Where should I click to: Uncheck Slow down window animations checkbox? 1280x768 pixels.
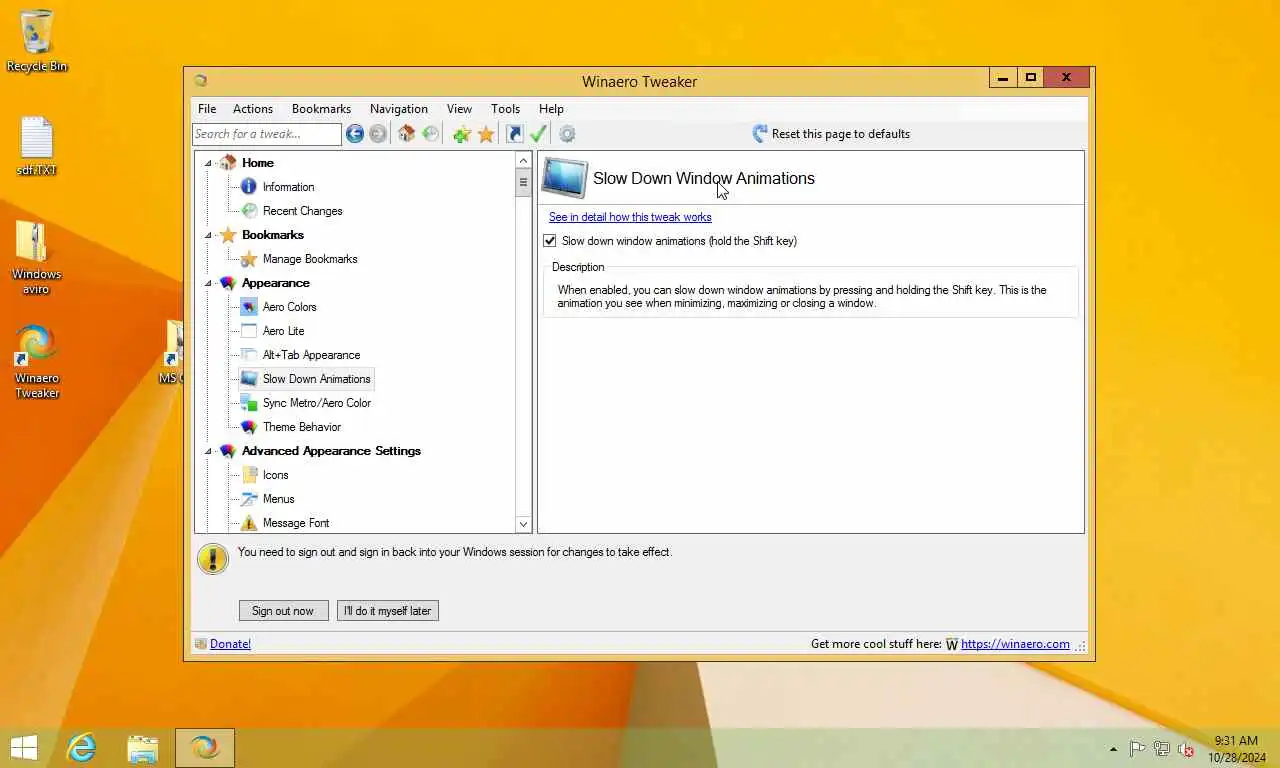tap(549, 241)
